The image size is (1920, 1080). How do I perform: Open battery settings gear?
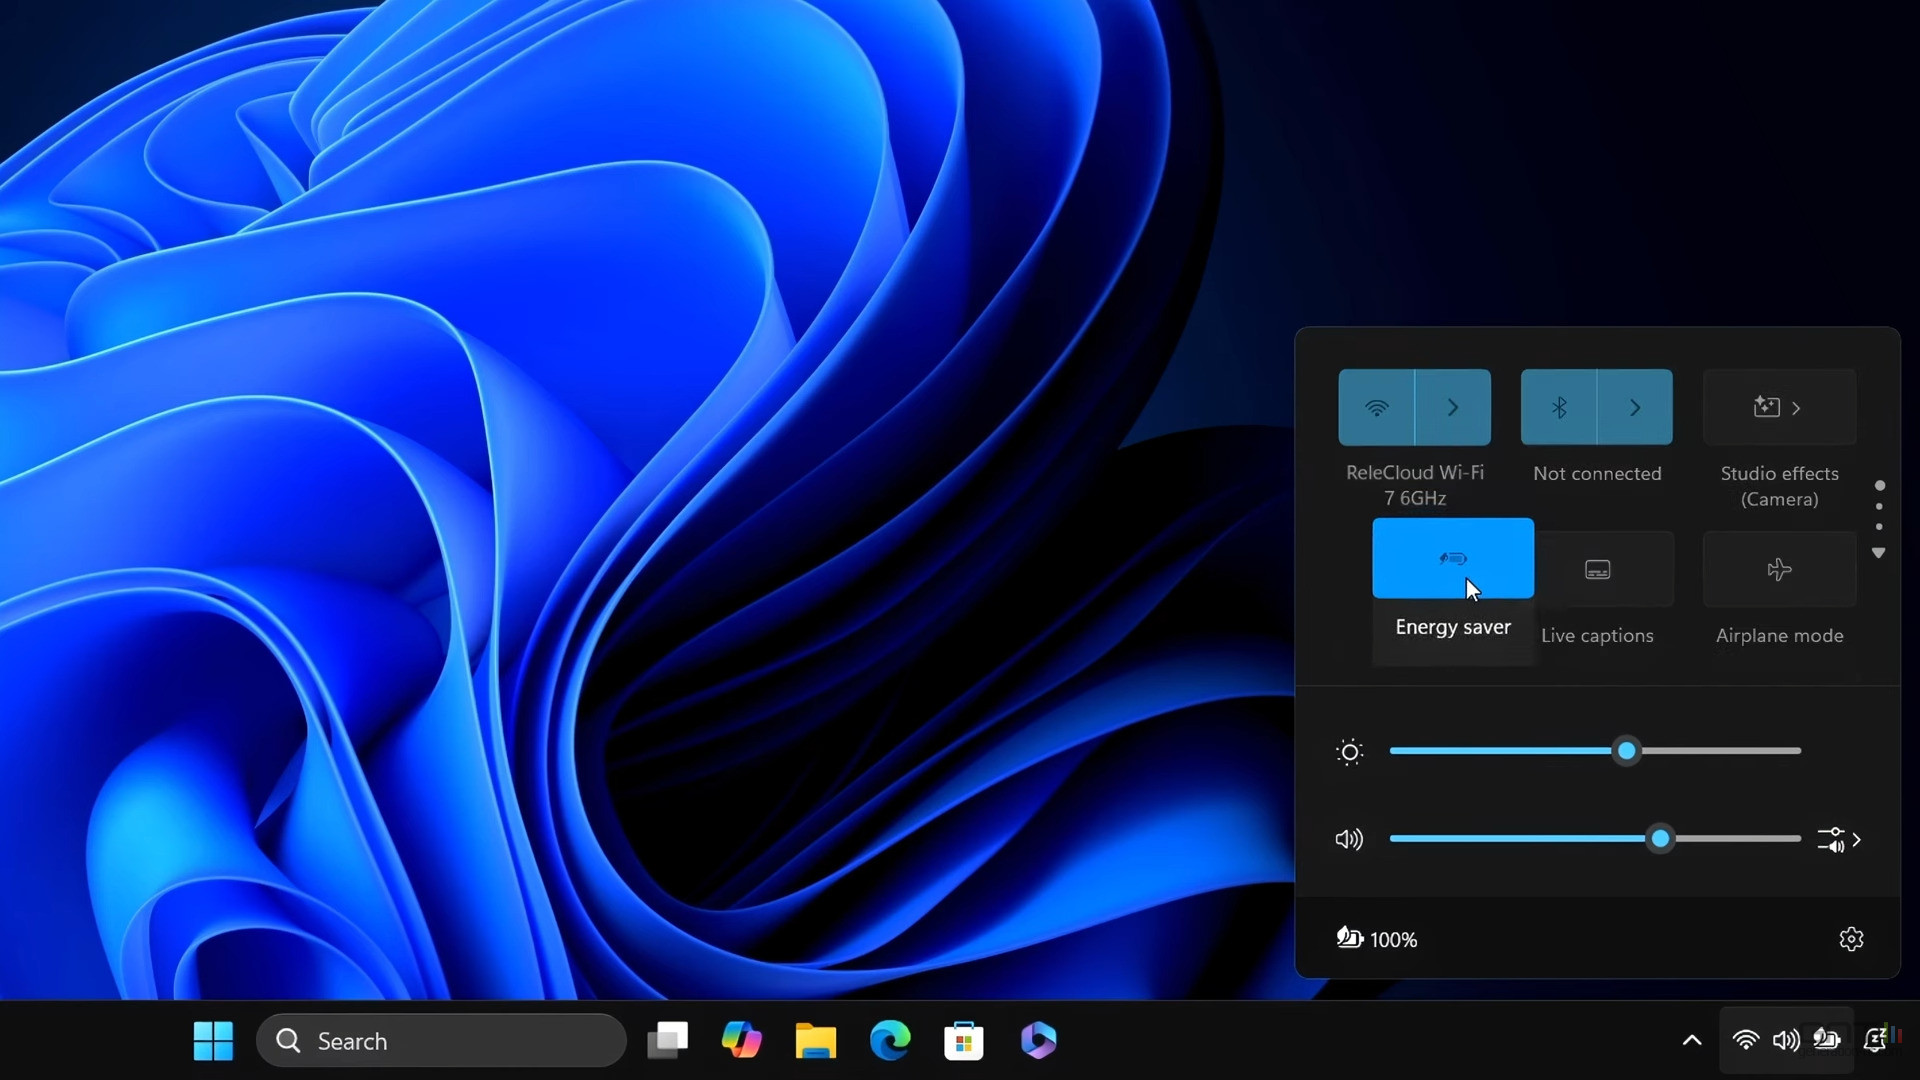(1850, 938)
